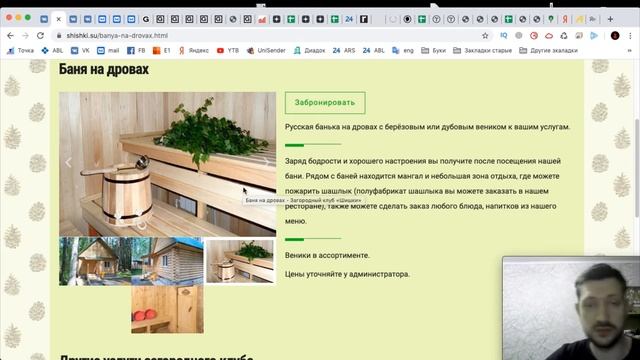Open the VK bookmark
Viewport: 640px width, 360px height.
tap(80, 51)
